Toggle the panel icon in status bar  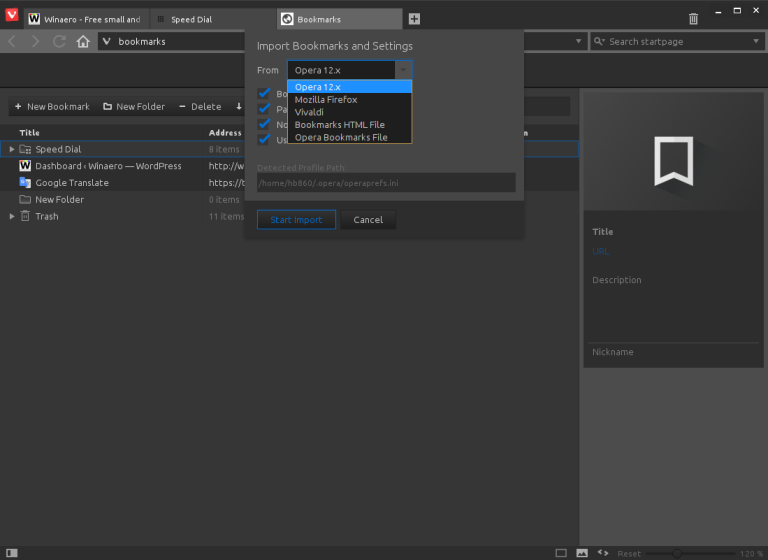pyautogui.click(x=11, y=553)
